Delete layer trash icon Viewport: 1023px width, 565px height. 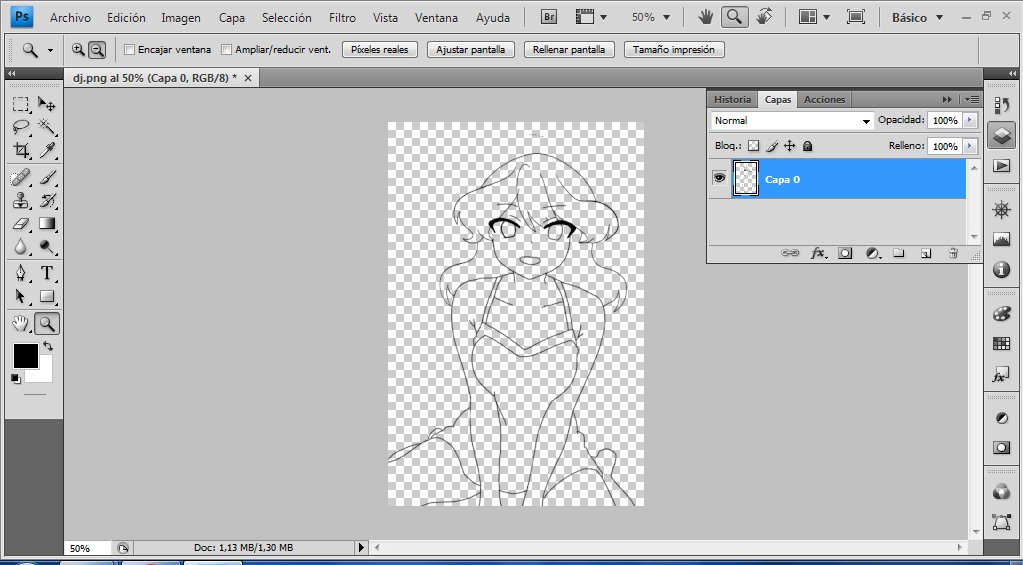(953, 253)
